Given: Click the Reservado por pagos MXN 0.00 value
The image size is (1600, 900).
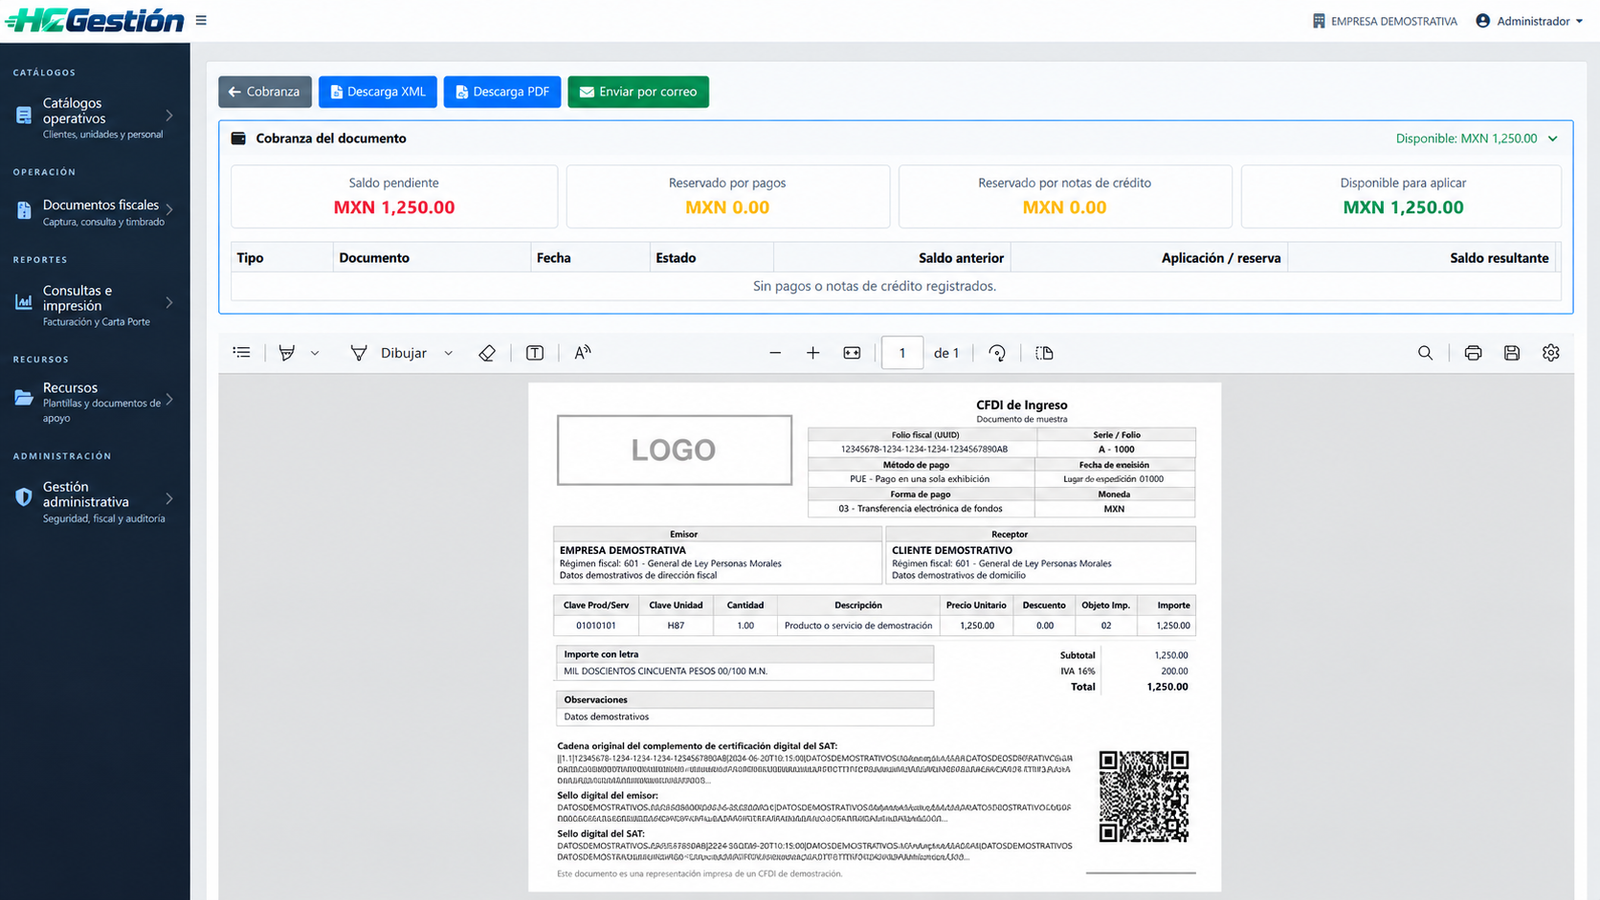Looking at the screenshot, I should point(727,208).
